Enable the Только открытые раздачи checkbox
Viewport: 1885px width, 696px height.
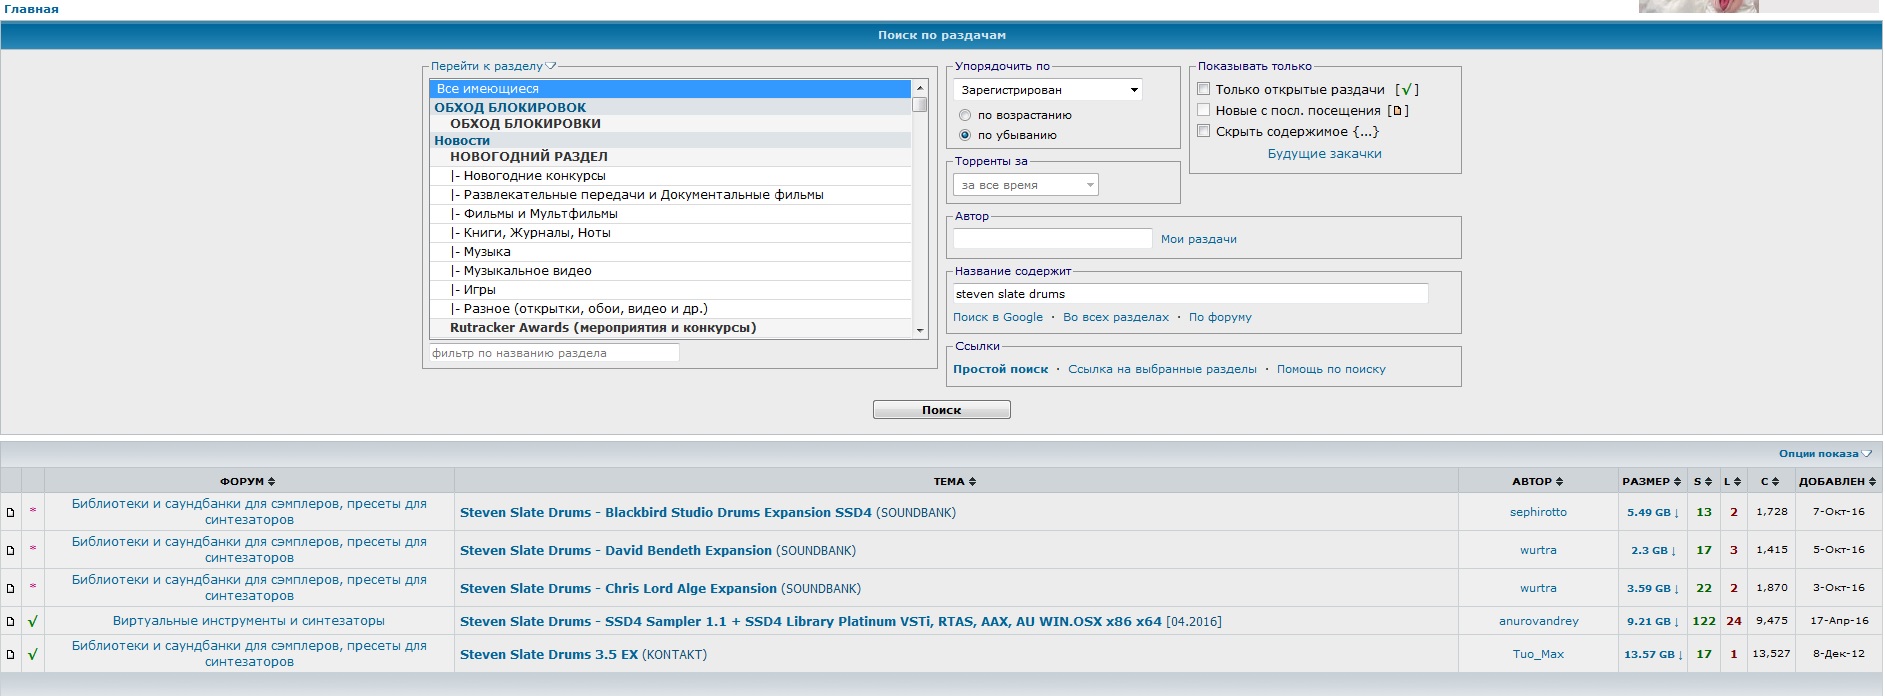coord(1204,89)
